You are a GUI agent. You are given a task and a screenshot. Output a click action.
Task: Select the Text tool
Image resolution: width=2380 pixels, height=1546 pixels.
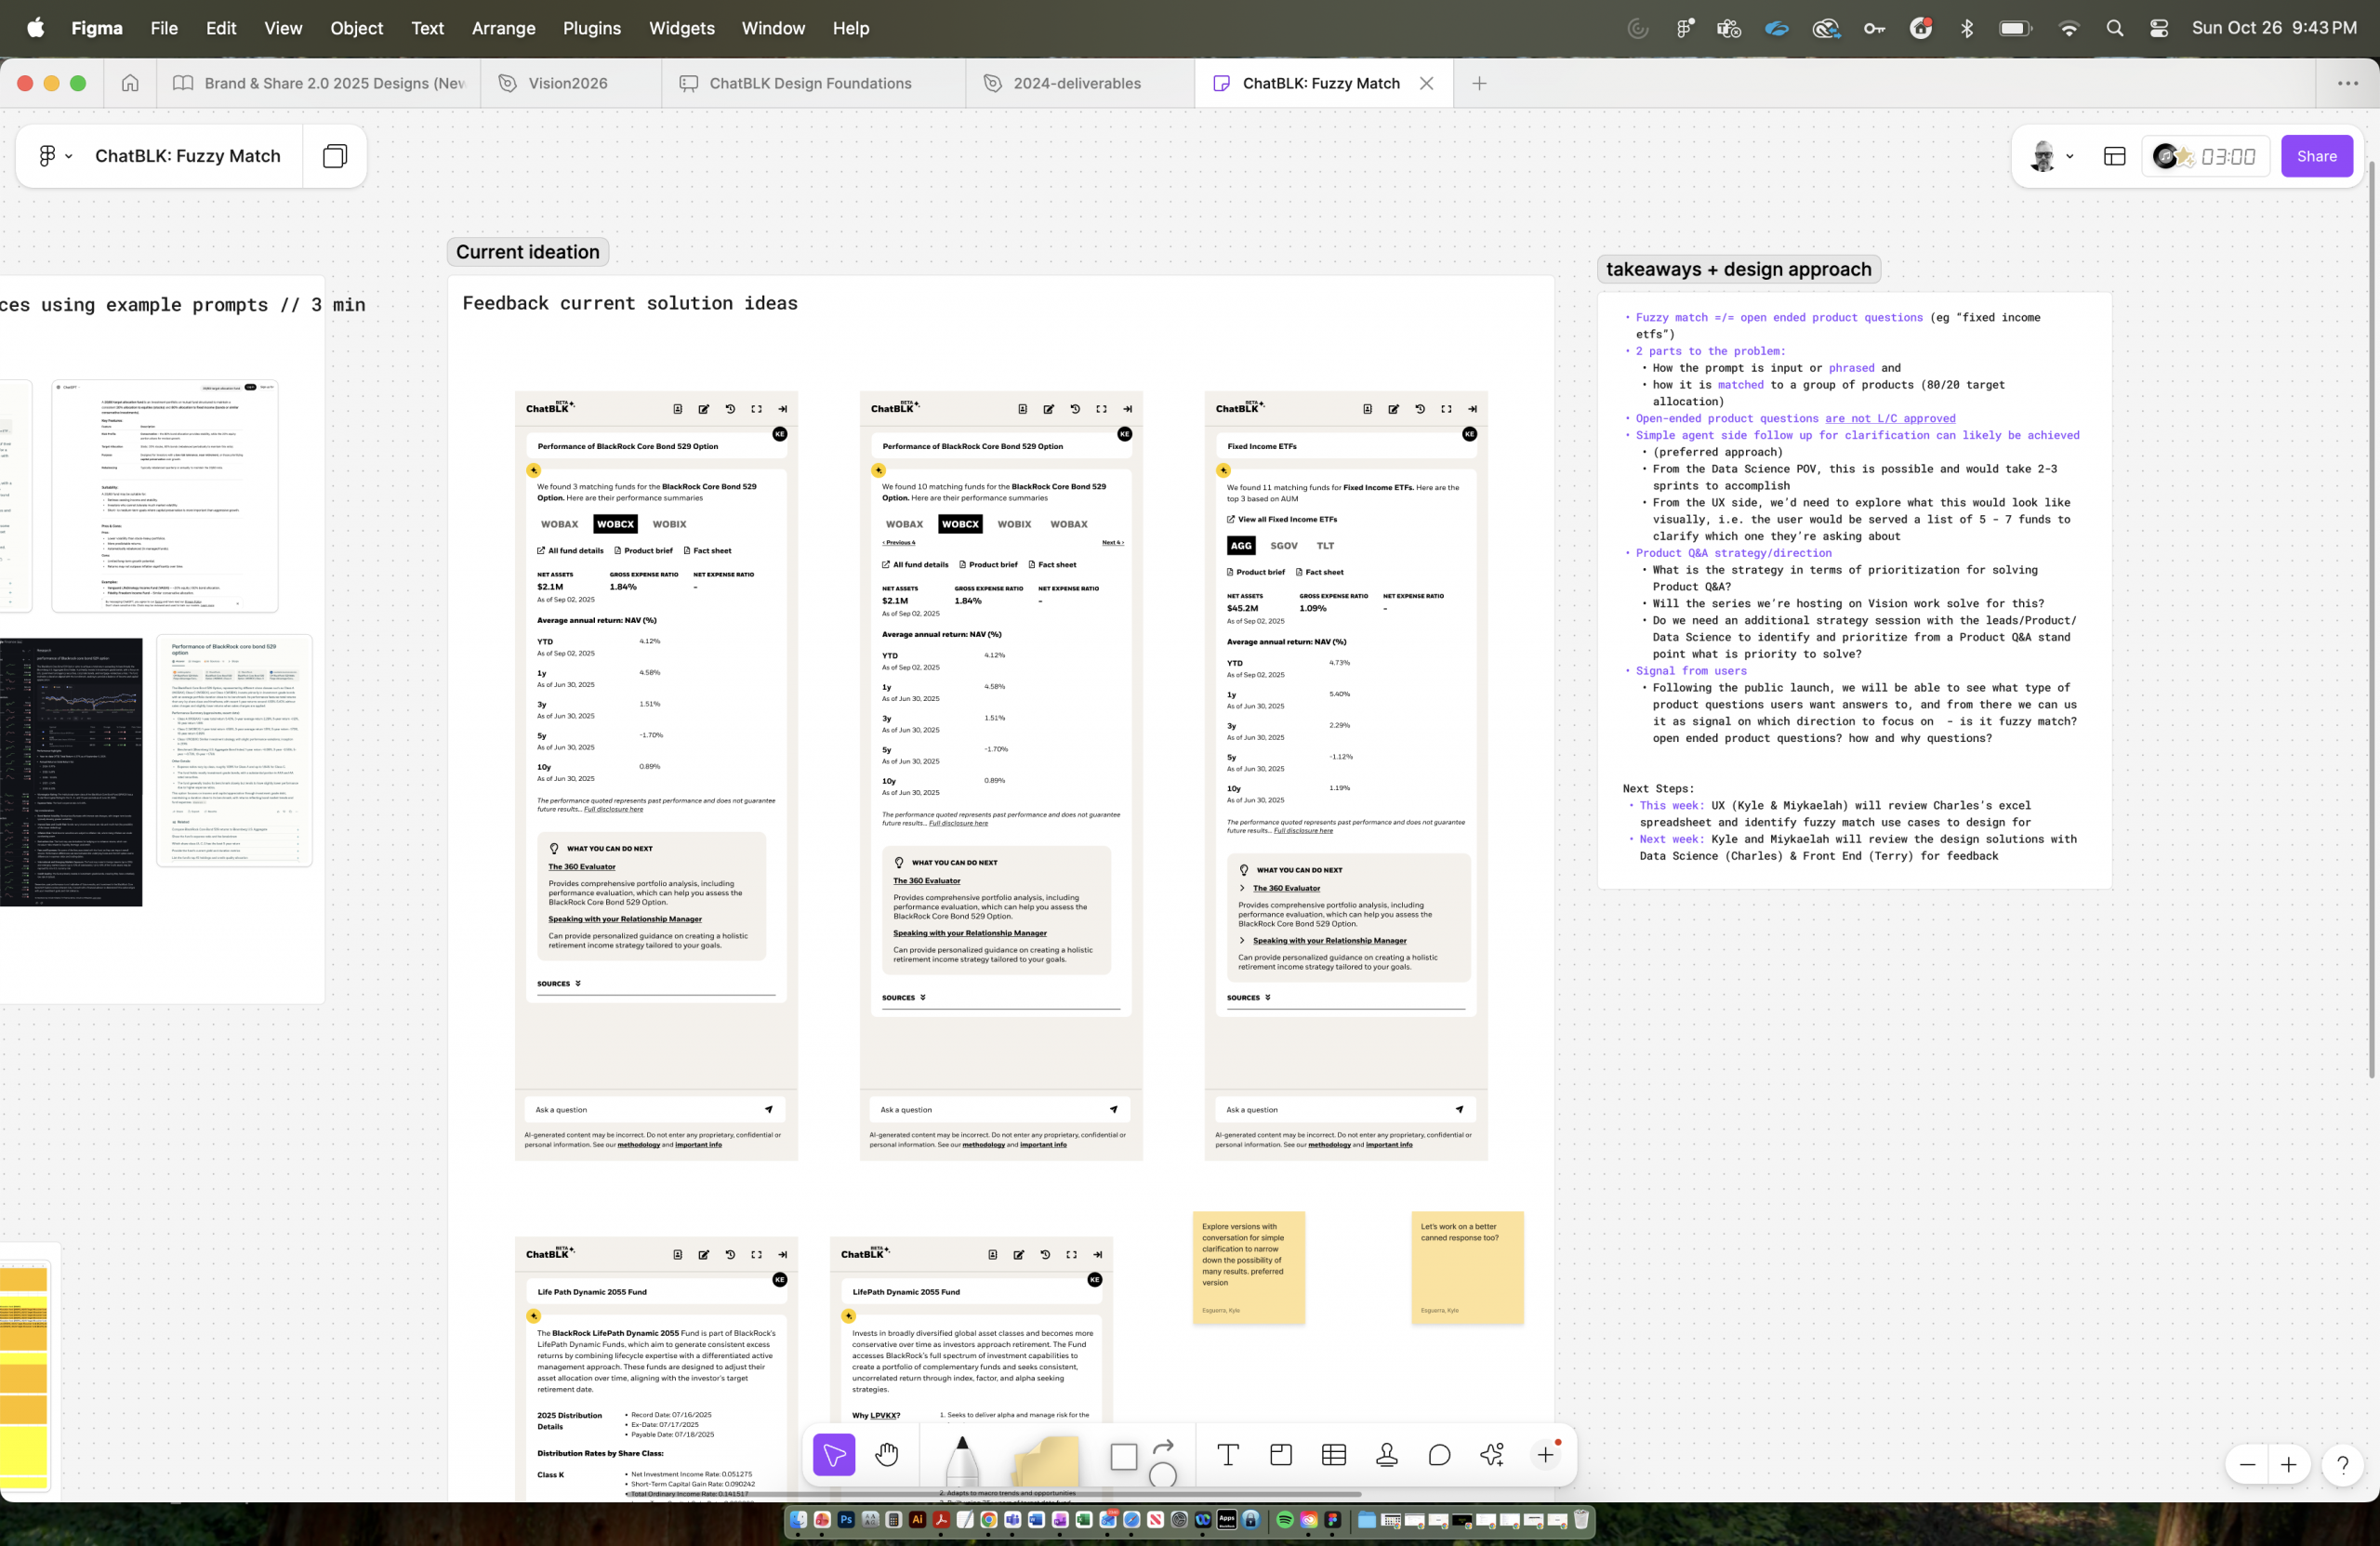1228,1454
